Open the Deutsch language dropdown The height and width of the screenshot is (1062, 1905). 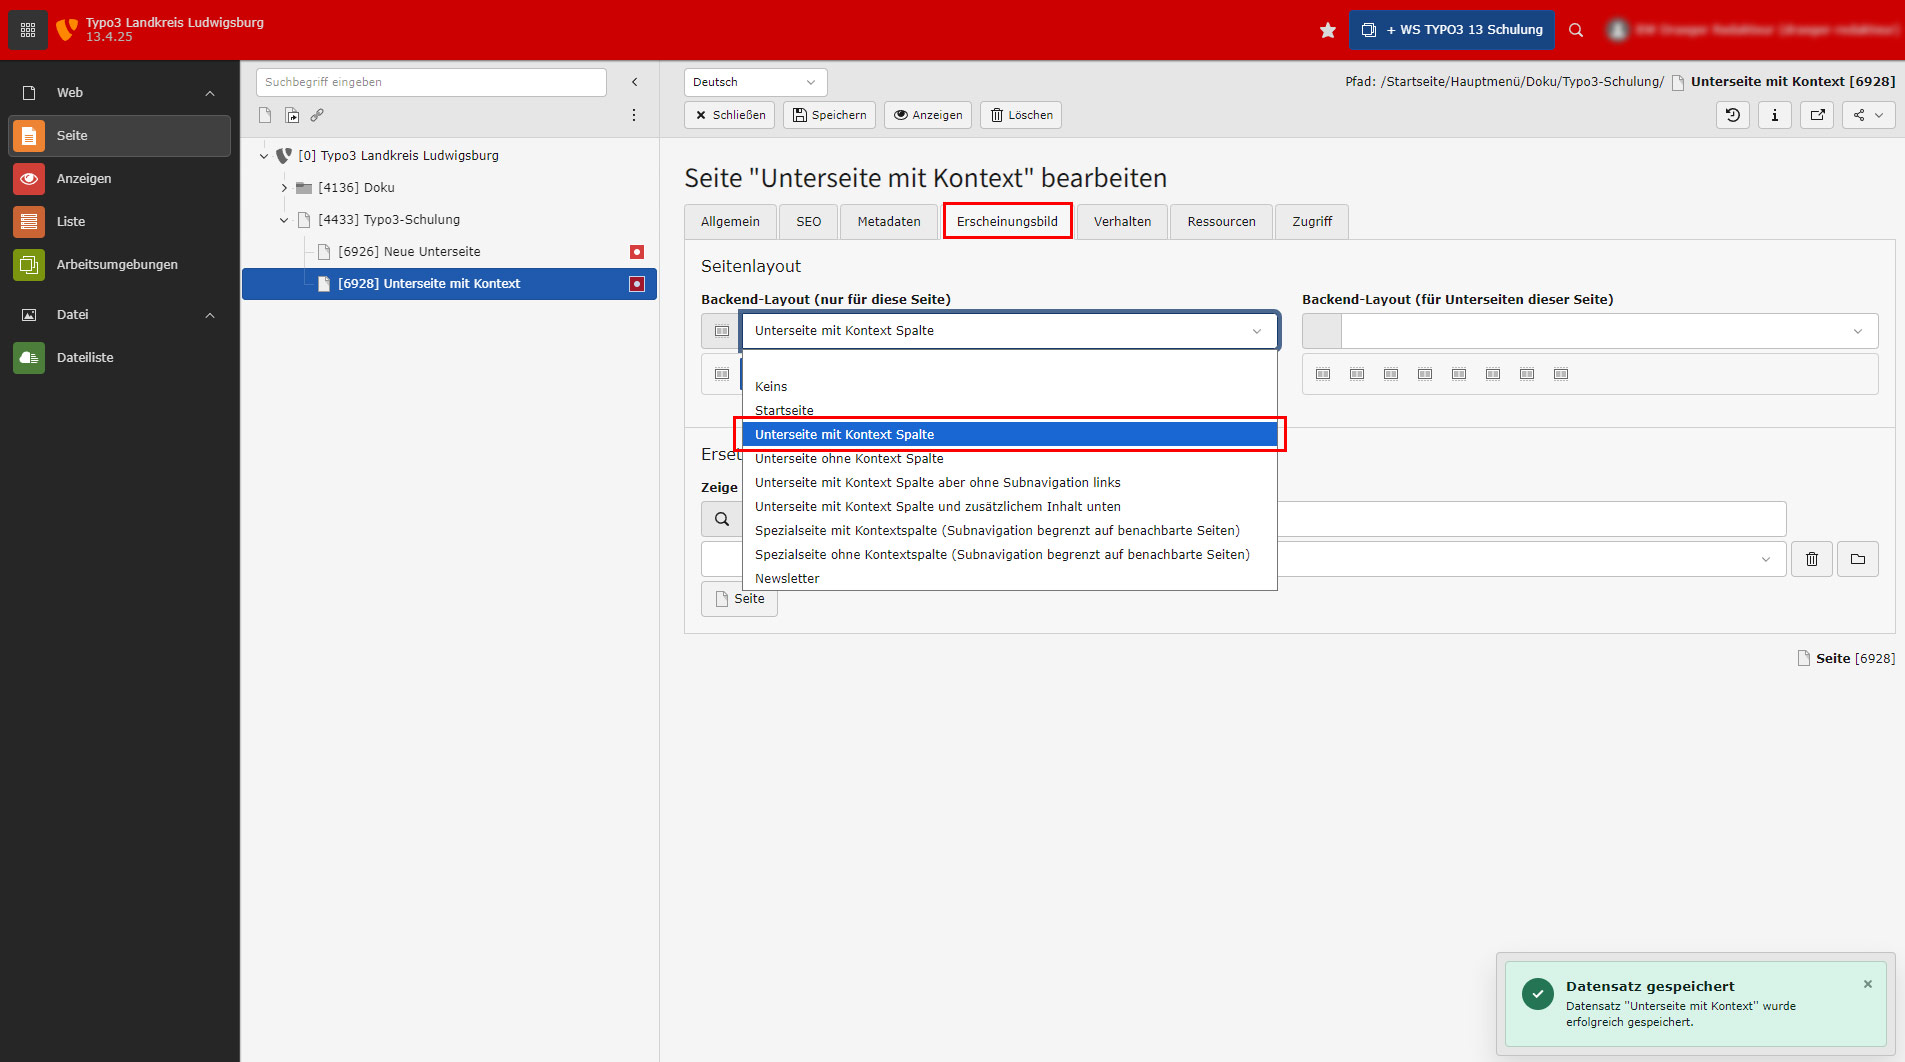[x=755, y=82]
